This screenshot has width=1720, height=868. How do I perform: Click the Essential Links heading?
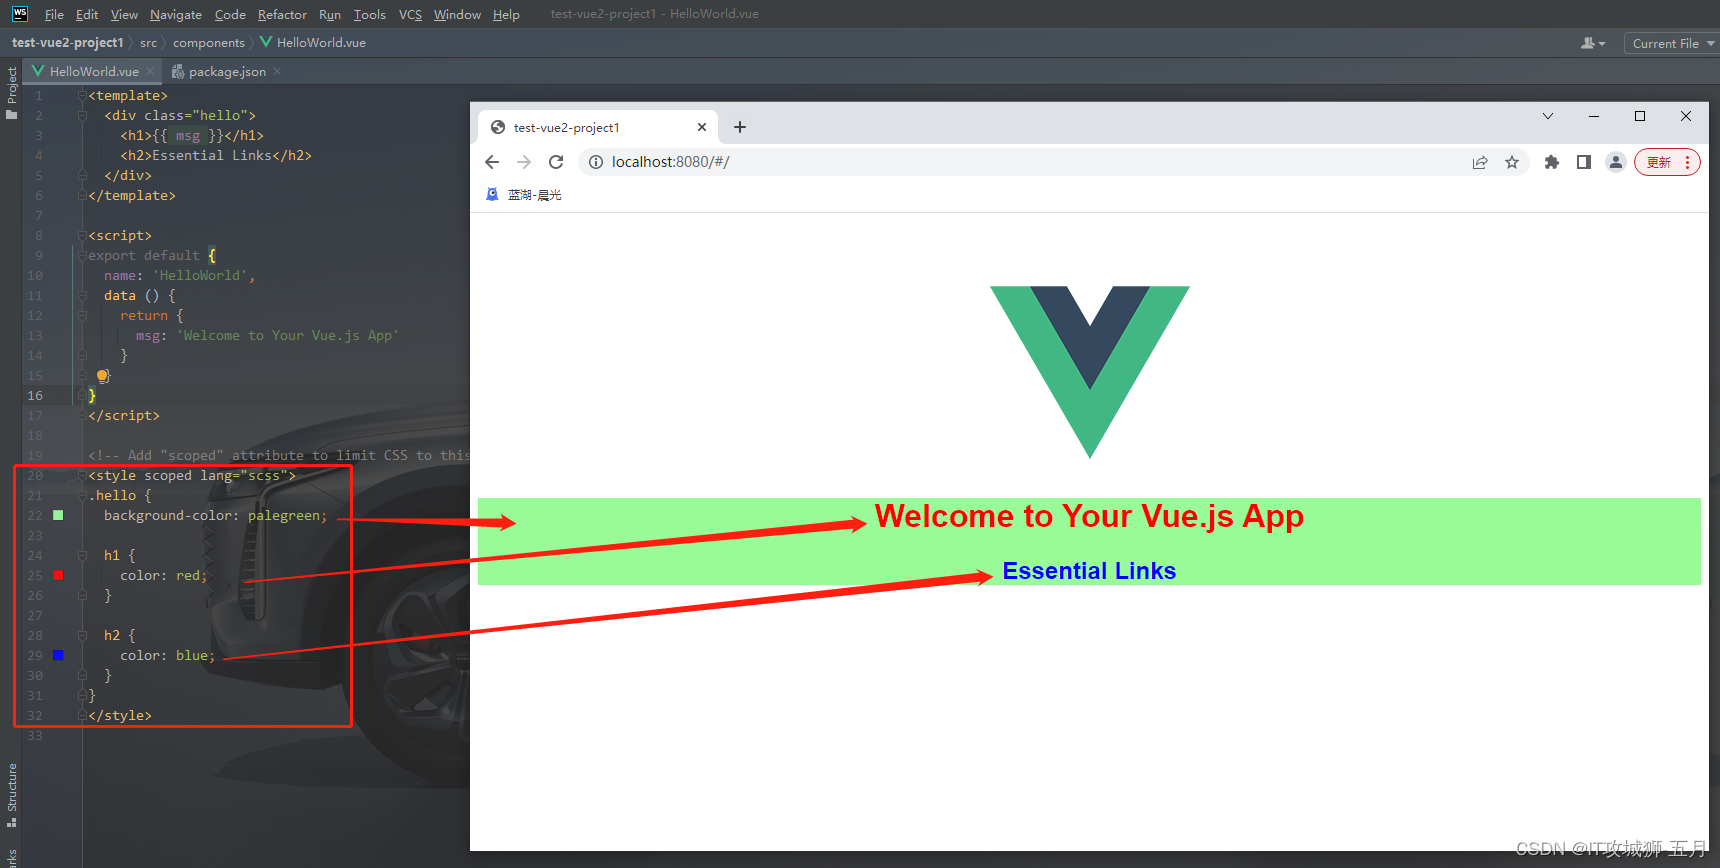click(1089, 571)
